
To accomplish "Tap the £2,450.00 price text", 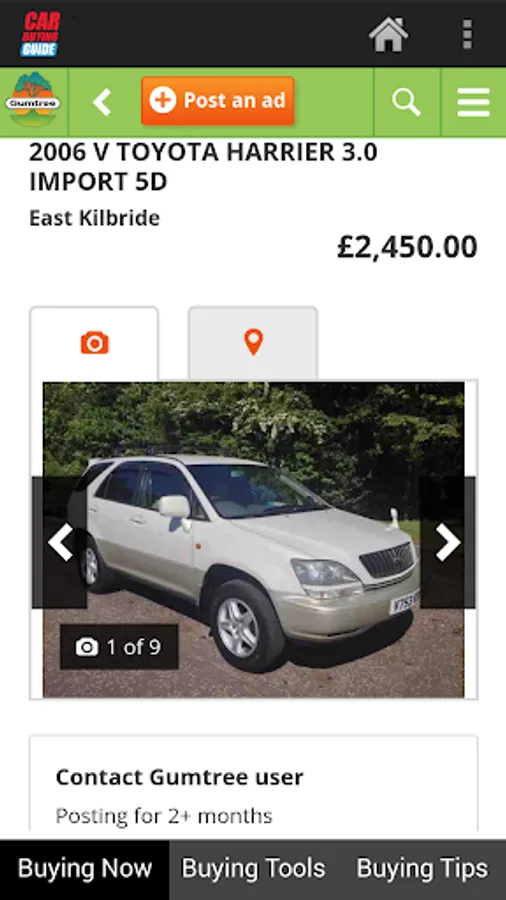I will [407, 247].
